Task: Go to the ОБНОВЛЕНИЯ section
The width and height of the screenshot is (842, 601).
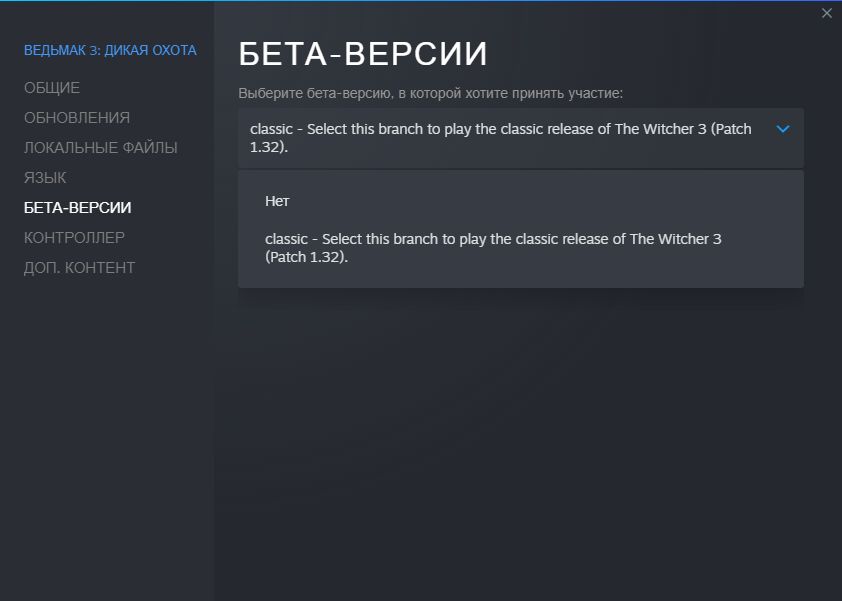Action: tap(77, 118)
